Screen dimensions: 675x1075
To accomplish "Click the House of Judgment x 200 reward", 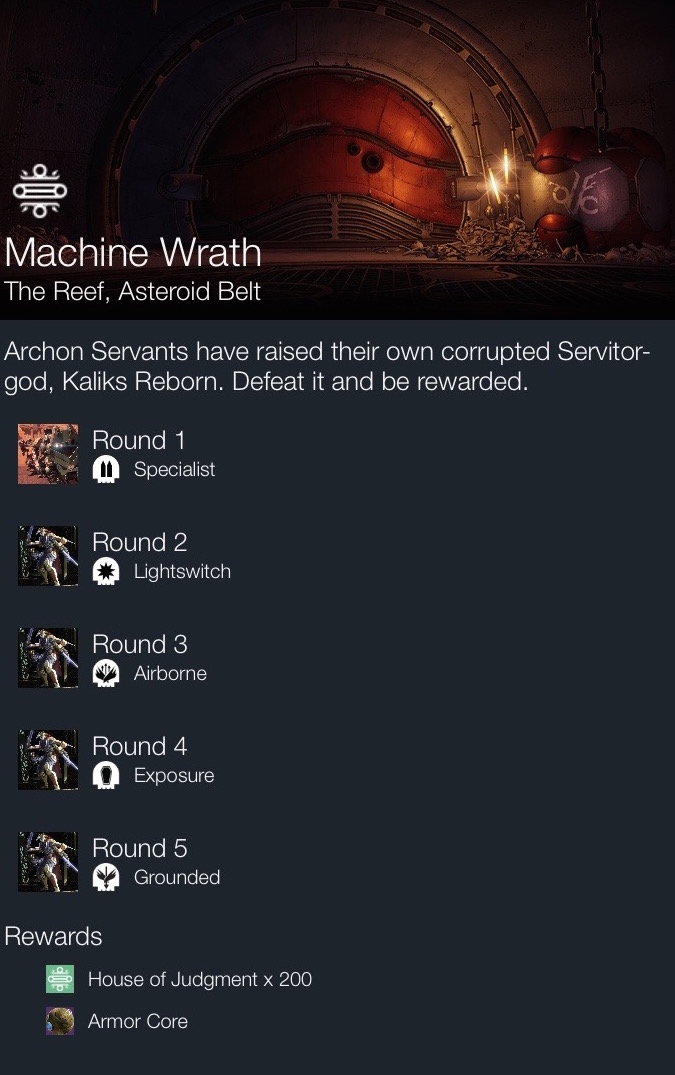I will 200,980.
